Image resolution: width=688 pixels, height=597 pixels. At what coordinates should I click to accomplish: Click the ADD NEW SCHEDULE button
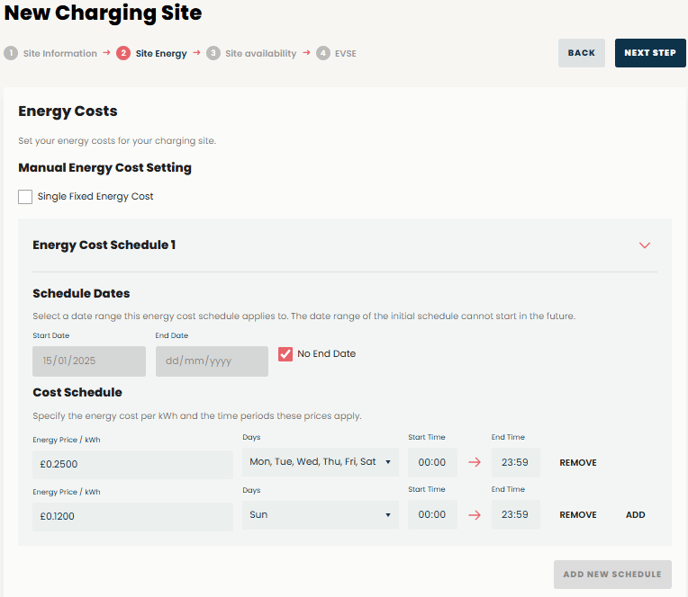613,574
